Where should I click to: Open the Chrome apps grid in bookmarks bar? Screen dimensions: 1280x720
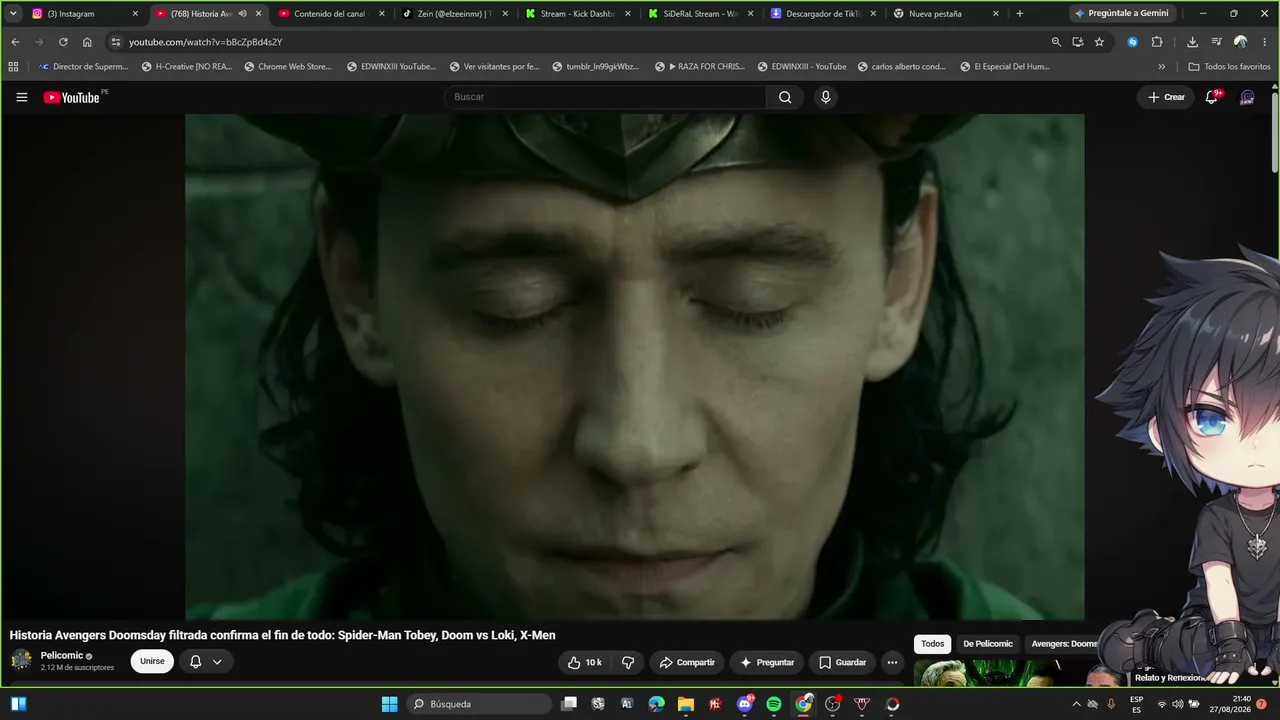click(x=13, y=67)
